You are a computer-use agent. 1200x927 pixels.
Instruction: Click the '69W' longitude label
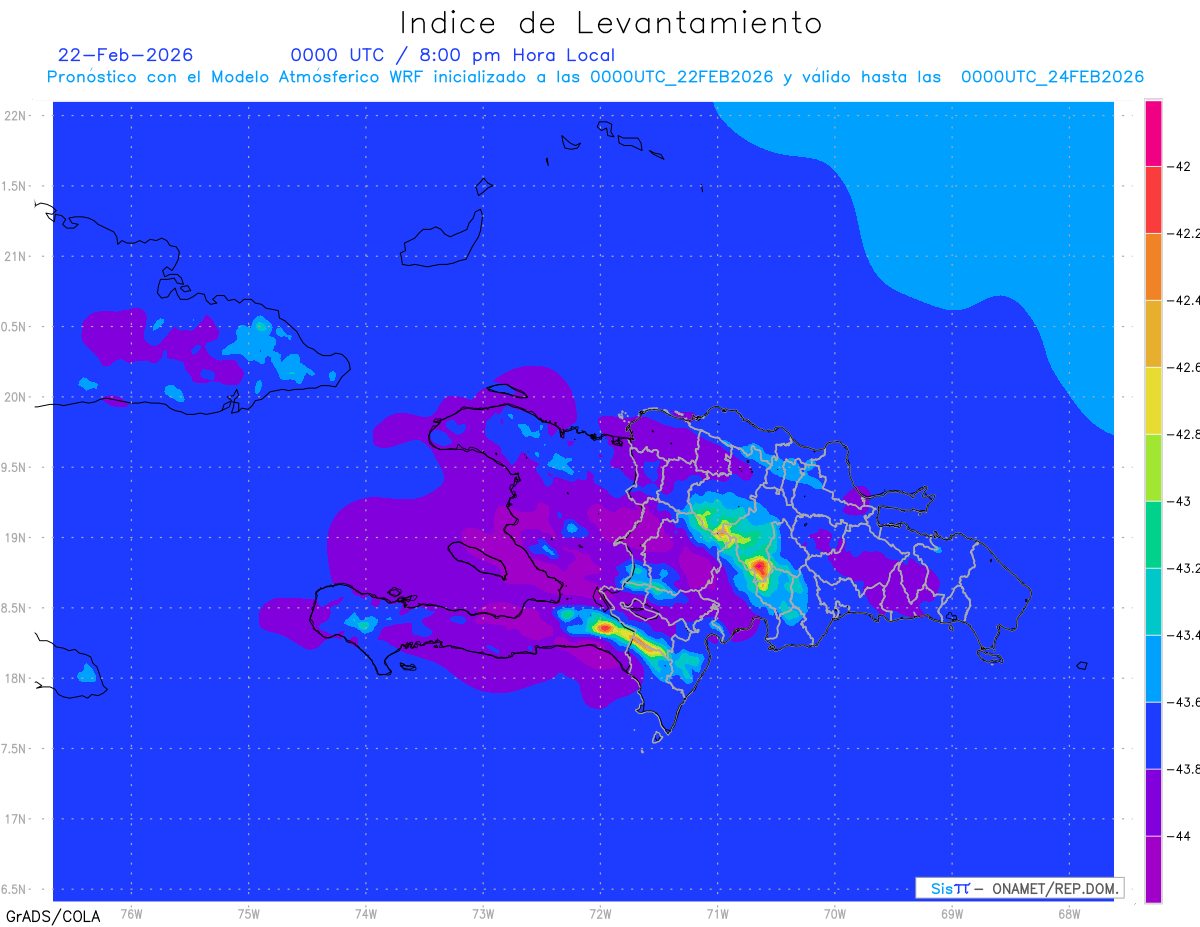[x=952, y=912]
